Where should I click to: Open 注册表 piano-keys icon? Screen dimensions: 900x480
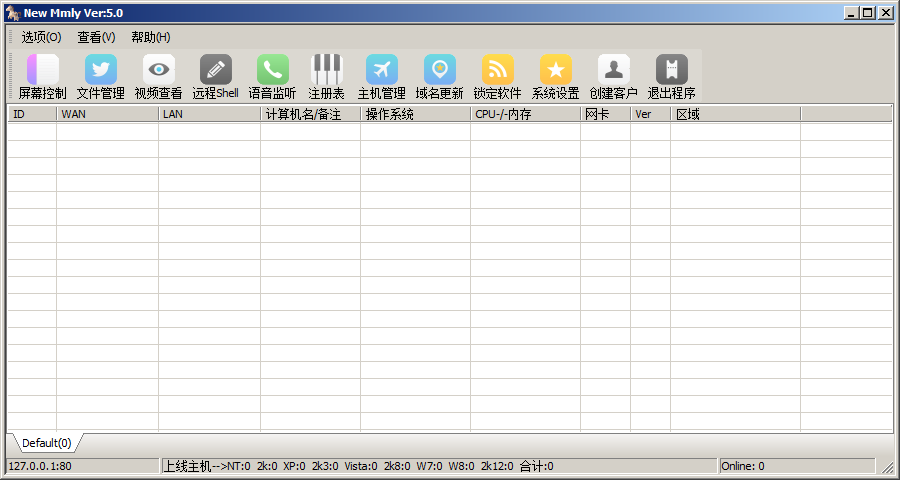click(x=327, y=70)
